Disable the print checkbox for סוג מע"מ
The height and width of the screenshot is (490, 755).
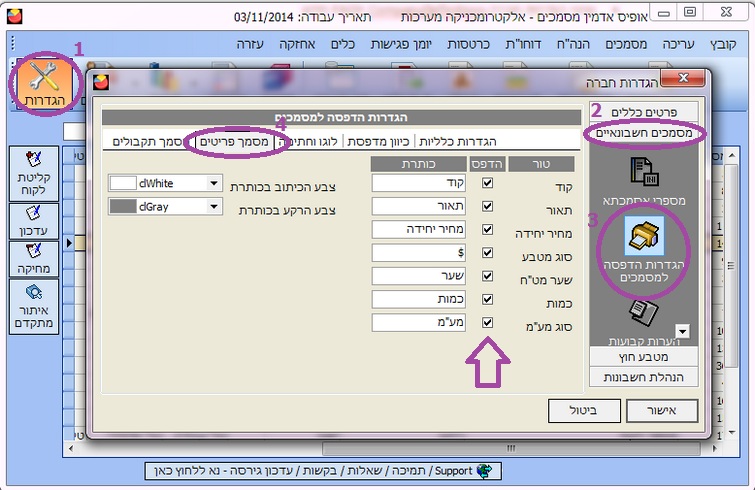coord(488,322)
